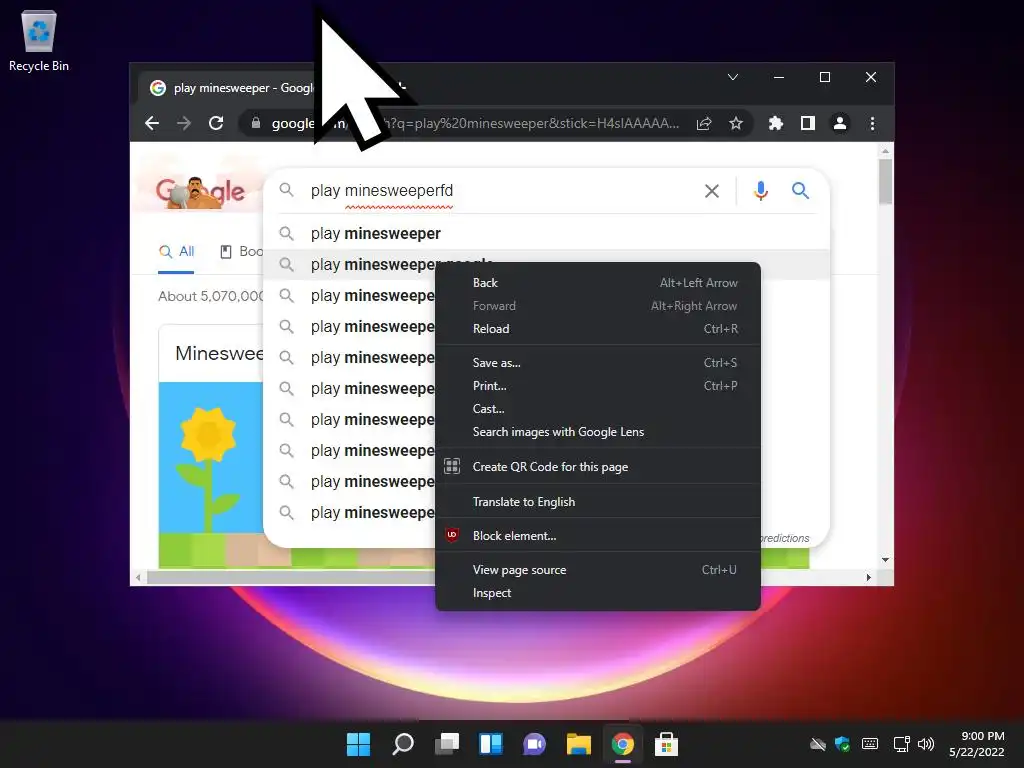Click the scroll down arrow
Image resolution: width=1024 pixels, height=768 pixels.
point(886,560)
